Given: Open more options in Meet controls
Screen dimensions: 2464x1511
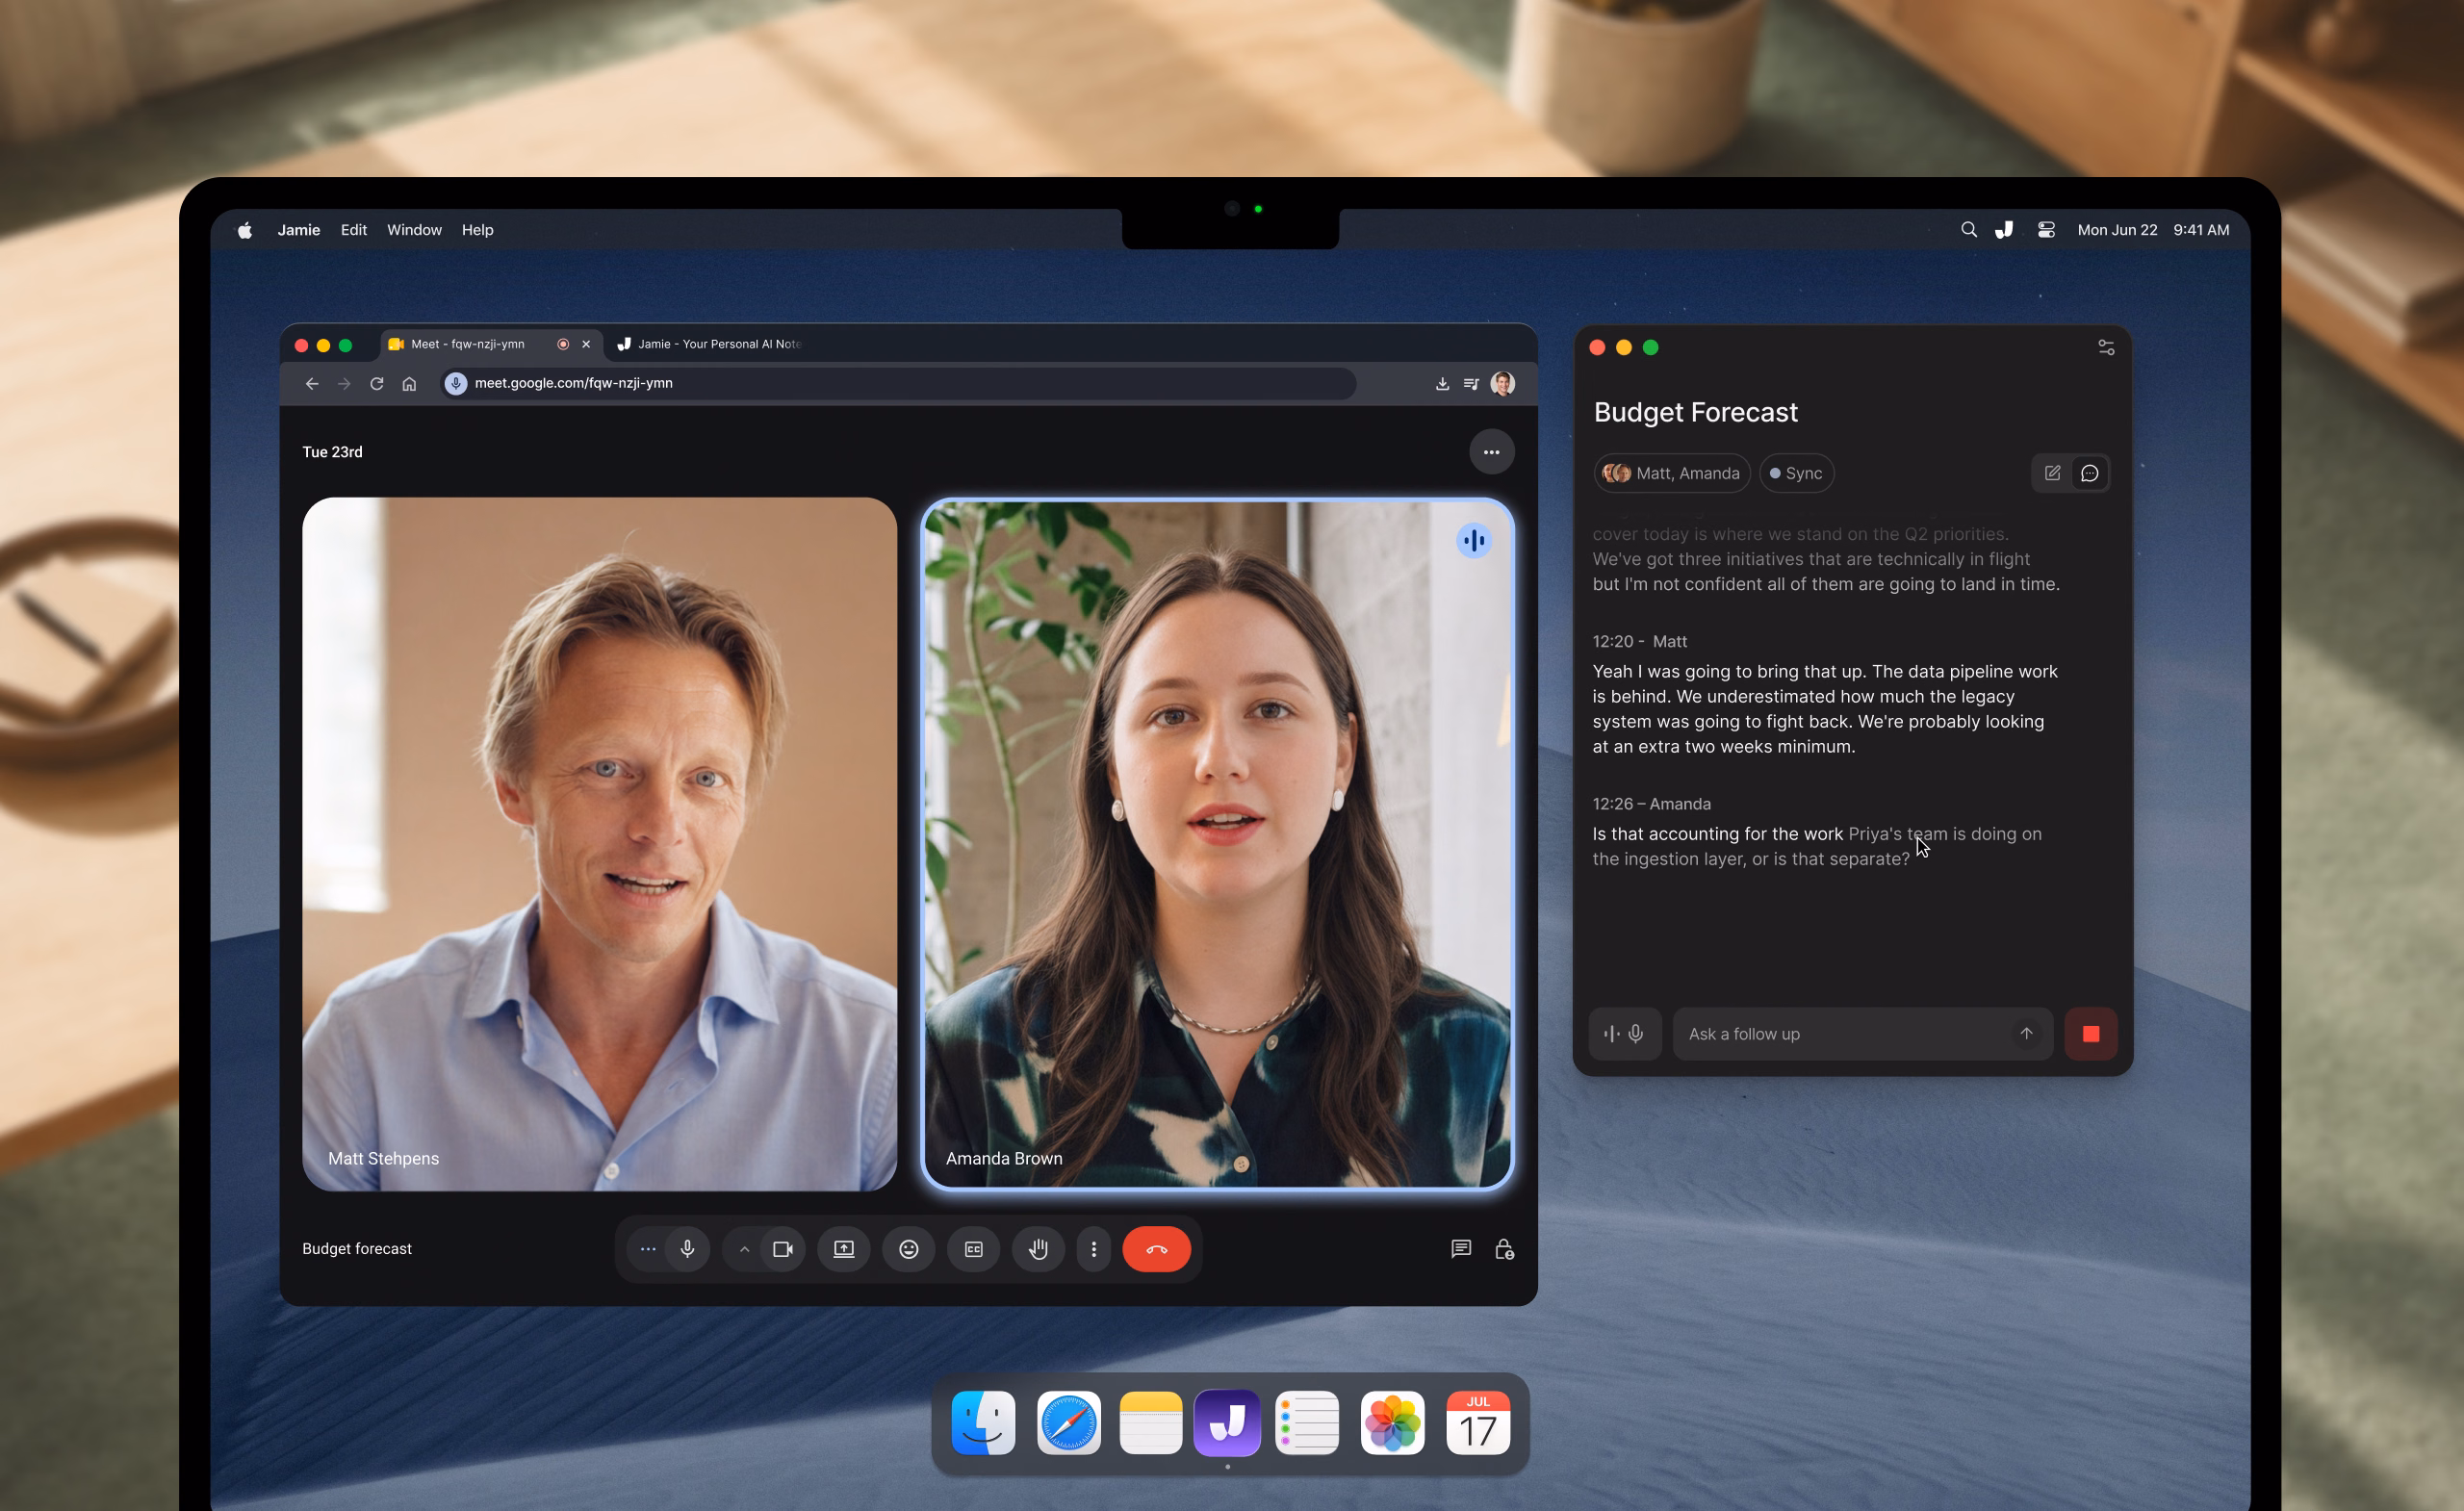Looking at the screenshot, I should 1094,1249.
